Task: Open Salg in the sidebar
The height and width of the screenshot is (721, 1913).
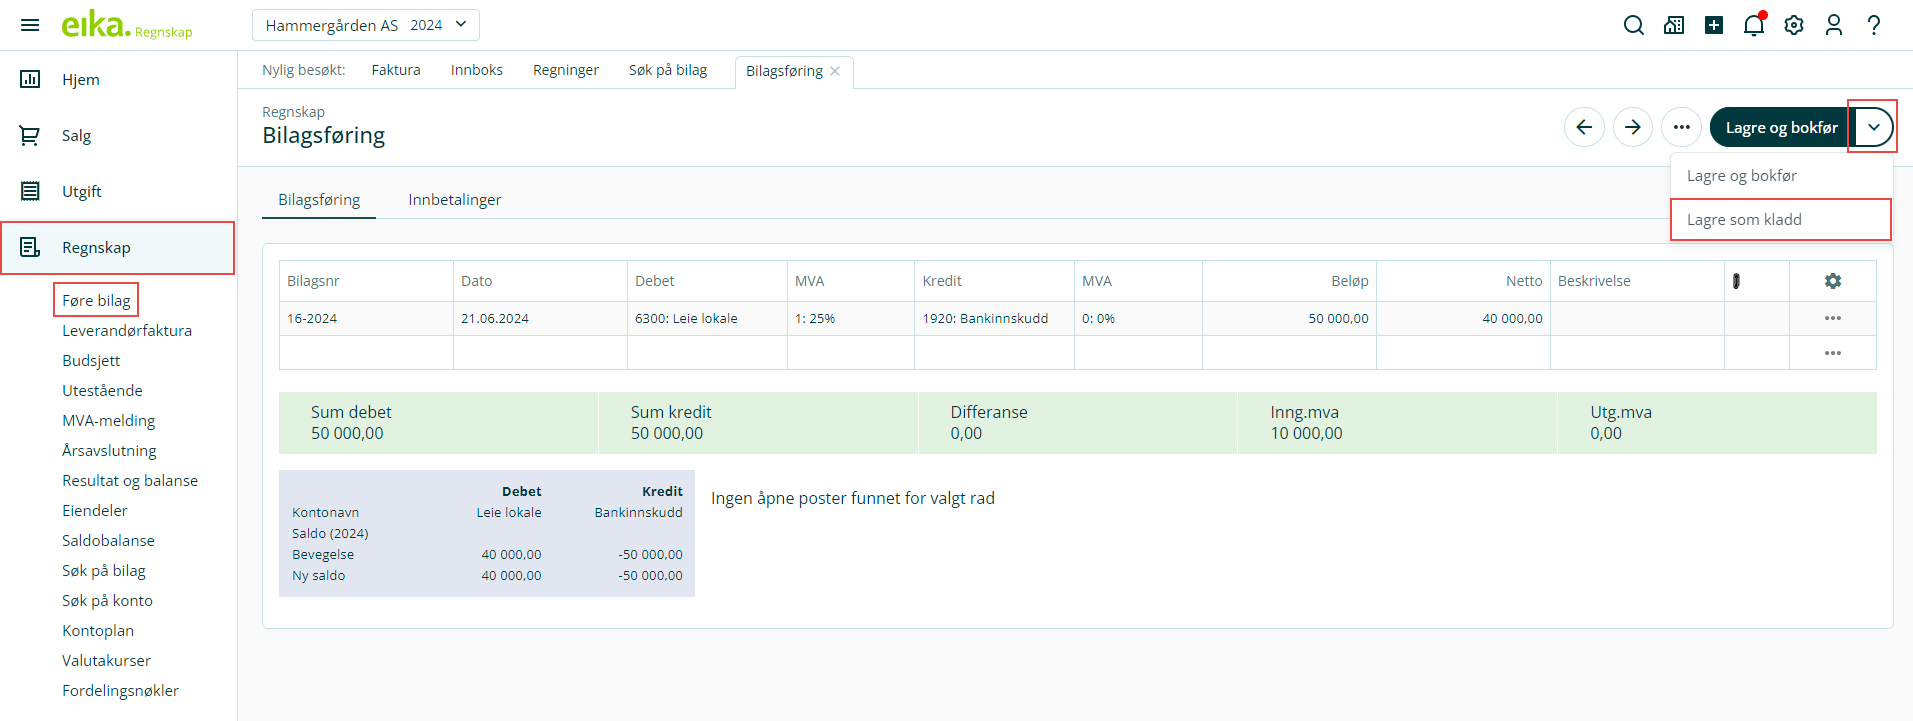Action: coord(118,135)
